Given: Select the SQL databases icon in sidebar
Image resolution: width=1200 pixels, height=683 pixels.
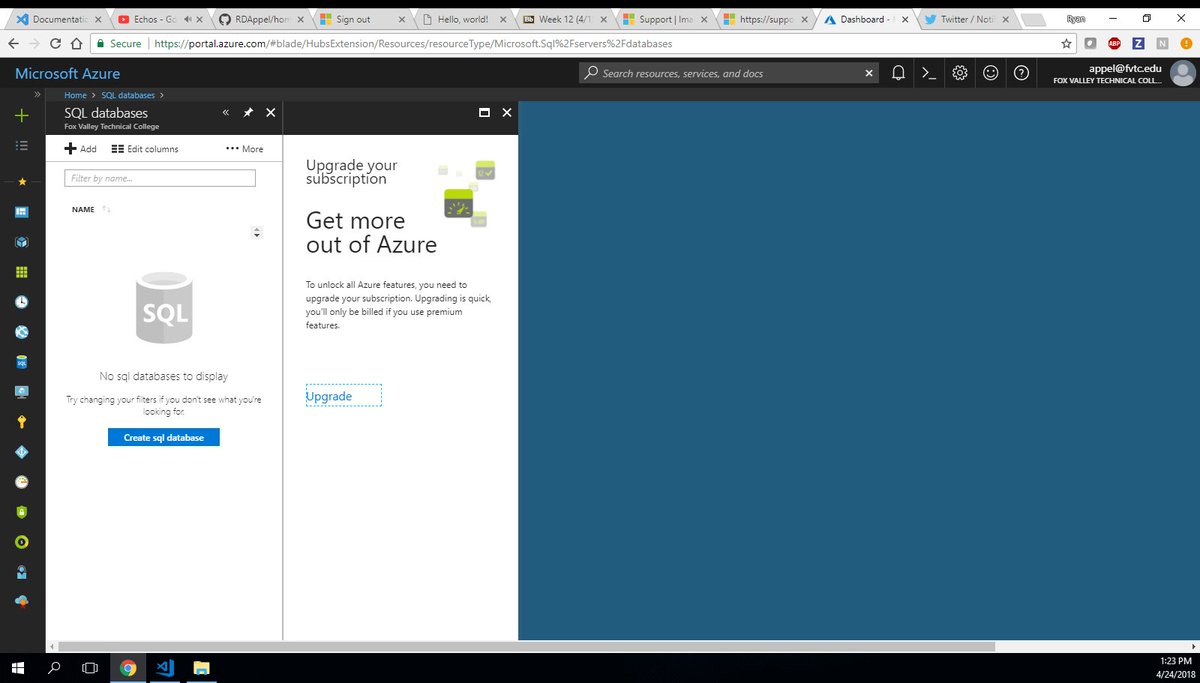Looking at the screenshot, I should tap(22, 362).
